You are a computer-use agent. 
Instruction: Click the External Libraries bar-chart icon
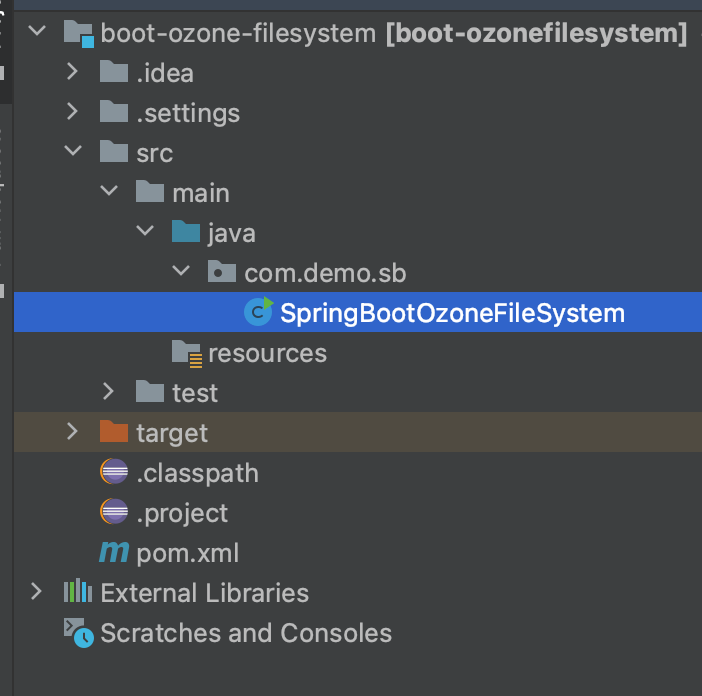pyautogui.click(x=78, y=591)
